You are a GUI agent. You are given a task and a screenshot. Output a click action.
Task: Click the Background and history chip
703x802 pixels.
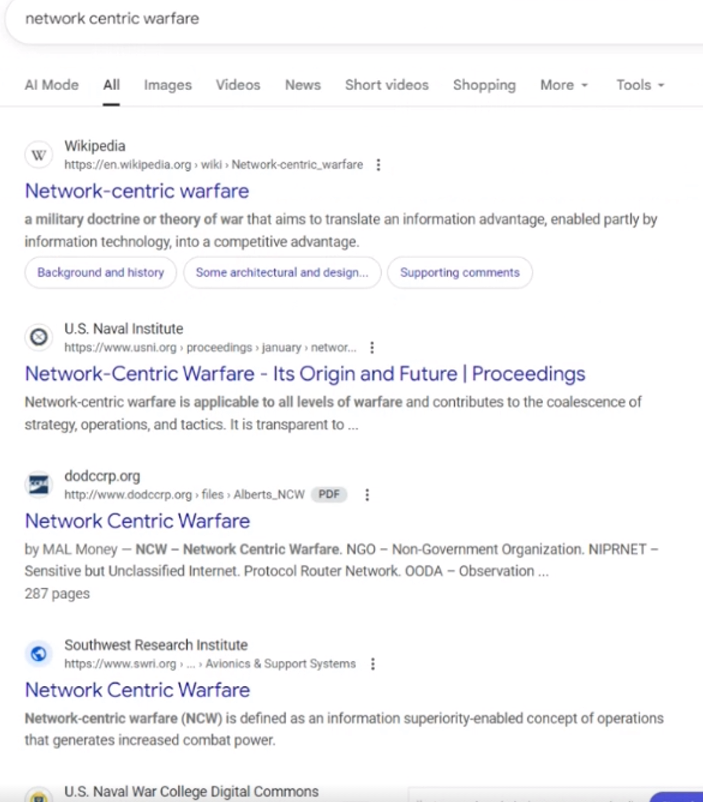pos(101,272)
